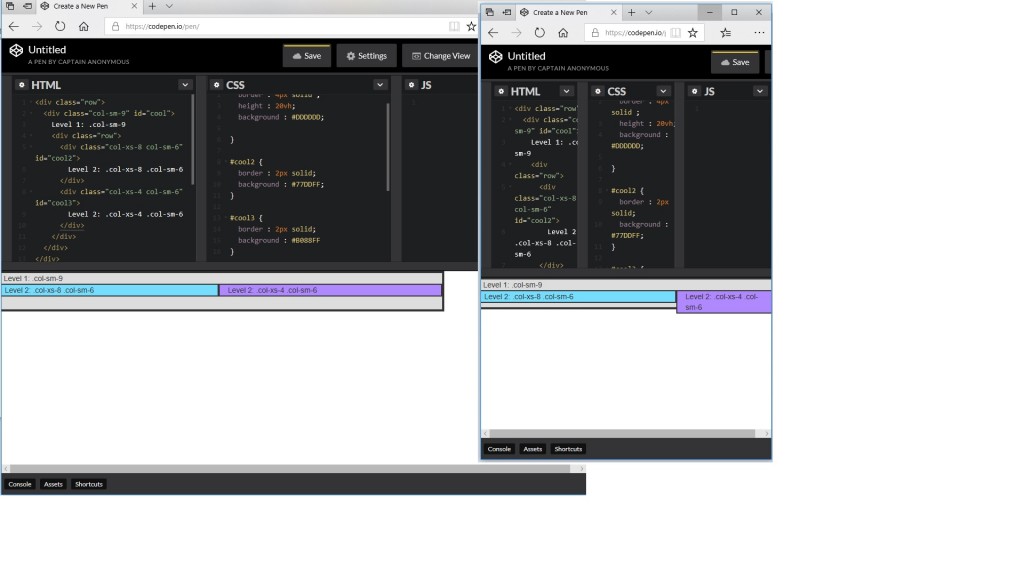1024x576 pixels.
Task: Go forward in the left browser window
Action: click(x=37, y=26)
